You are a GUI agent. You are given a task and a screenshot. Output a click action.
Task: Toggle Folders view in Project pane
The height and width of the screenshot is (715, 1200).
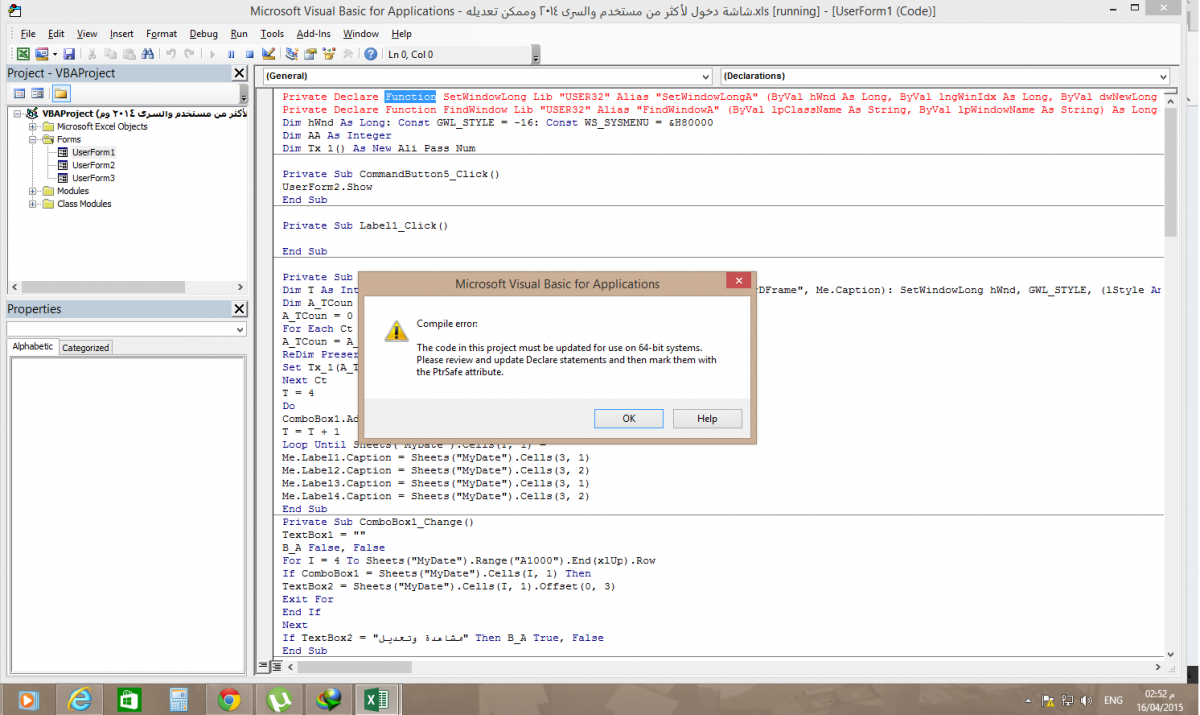tap(61, 93)
